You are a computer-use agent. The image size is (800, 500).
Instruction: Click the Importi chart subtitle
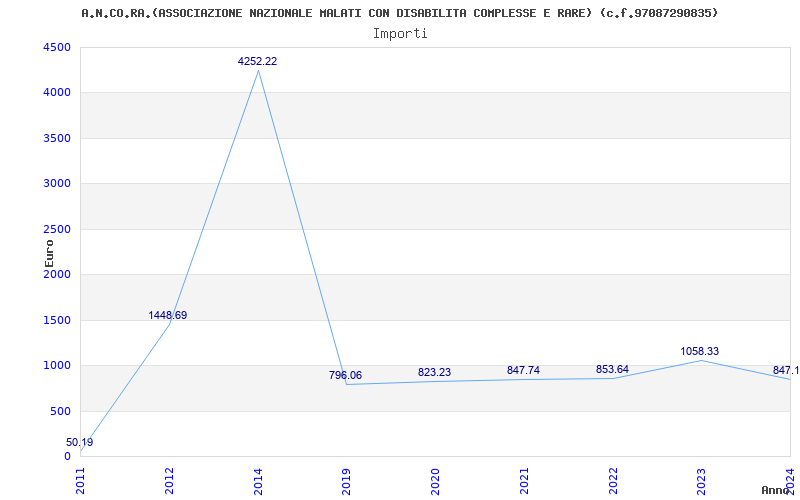(x=400, y=34)
